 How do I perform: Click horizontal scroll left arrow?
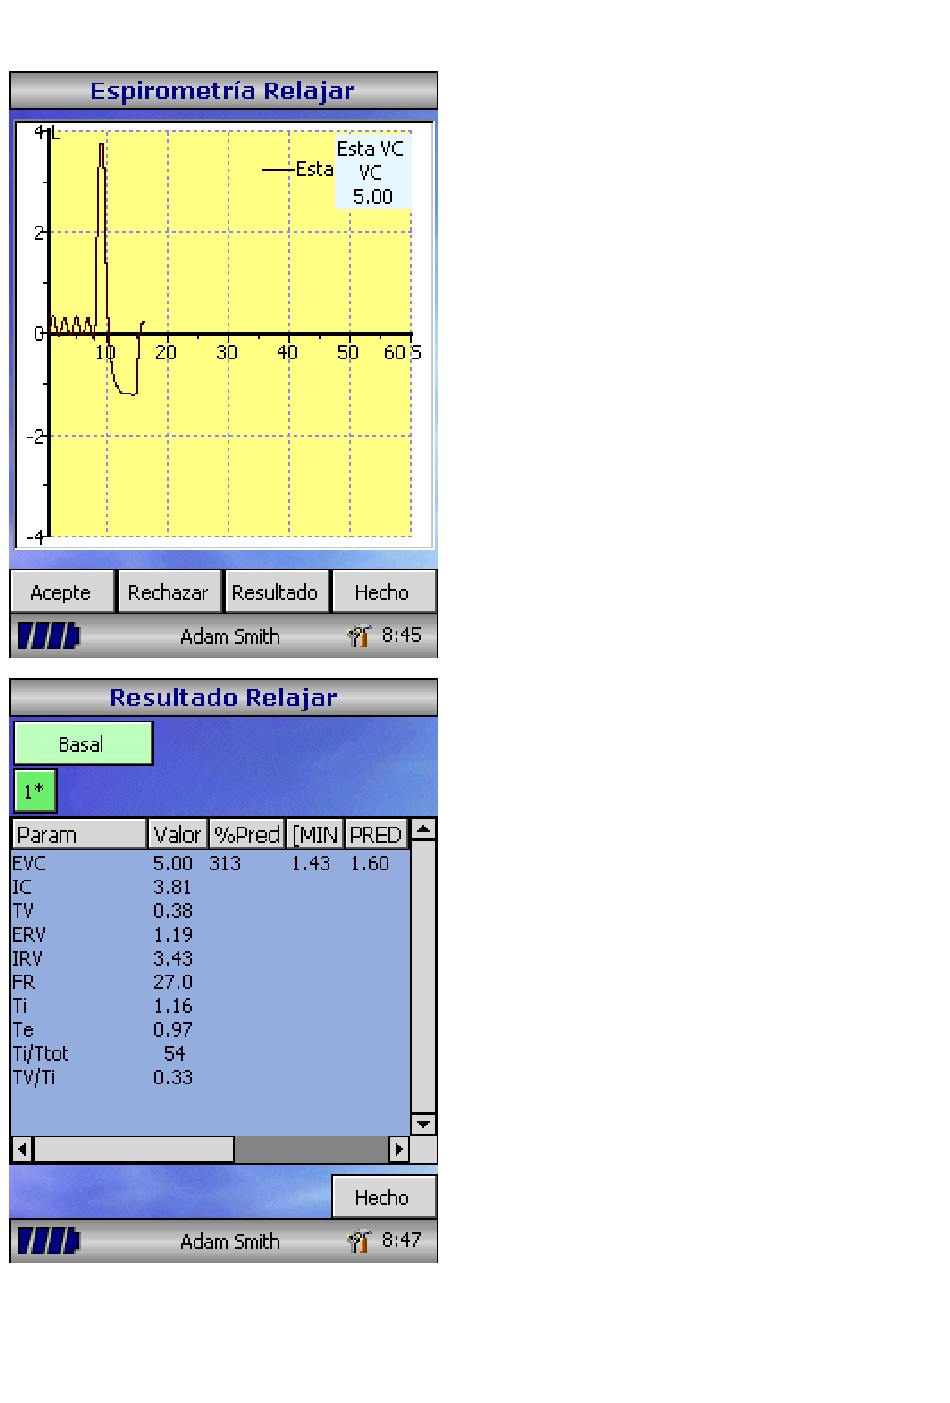pos(22,1149)
